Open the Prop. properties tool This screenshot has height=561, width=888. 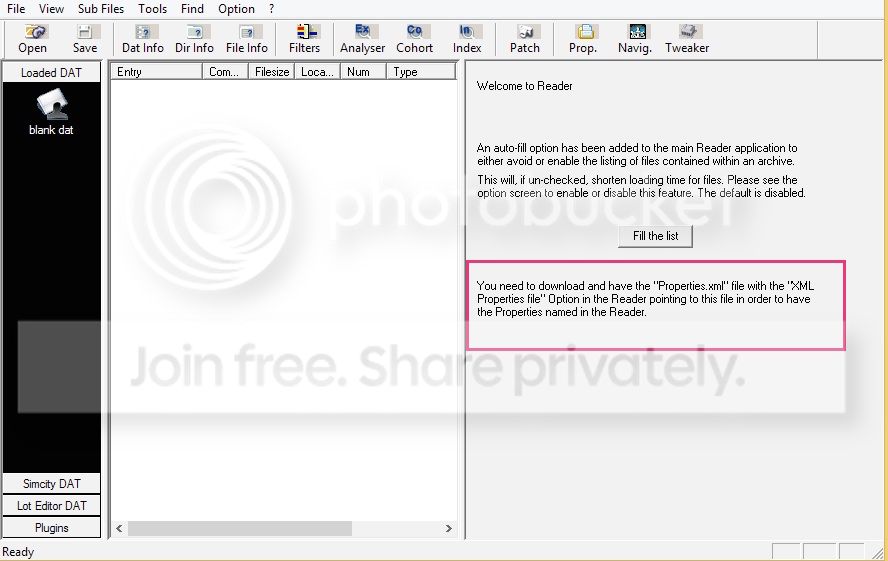click(583, 38)
